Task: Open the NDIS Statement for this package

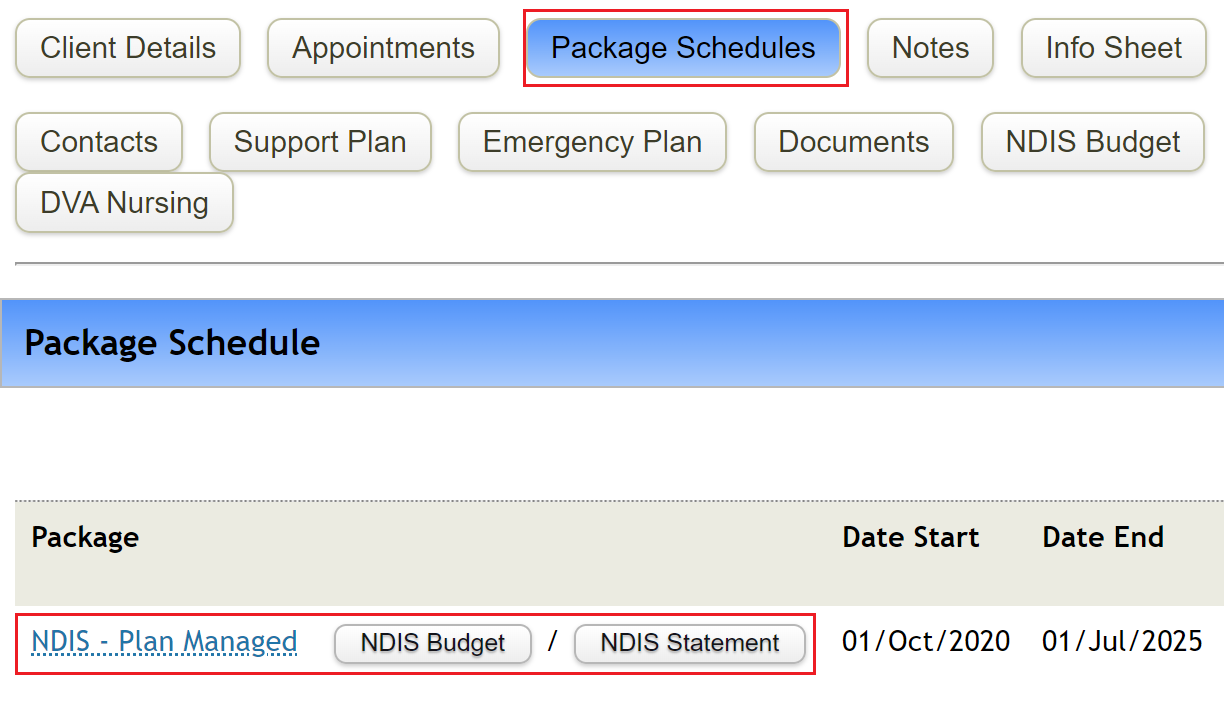Action: tap(689, 644)
